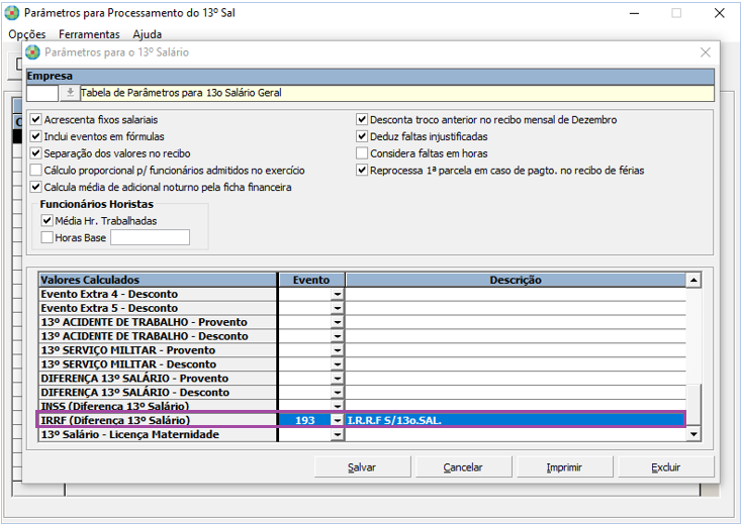Open dropdown for 13º ACIDENTE DE TRABALHO - Desconto
The image size is (744, 528).
(337, 336)
